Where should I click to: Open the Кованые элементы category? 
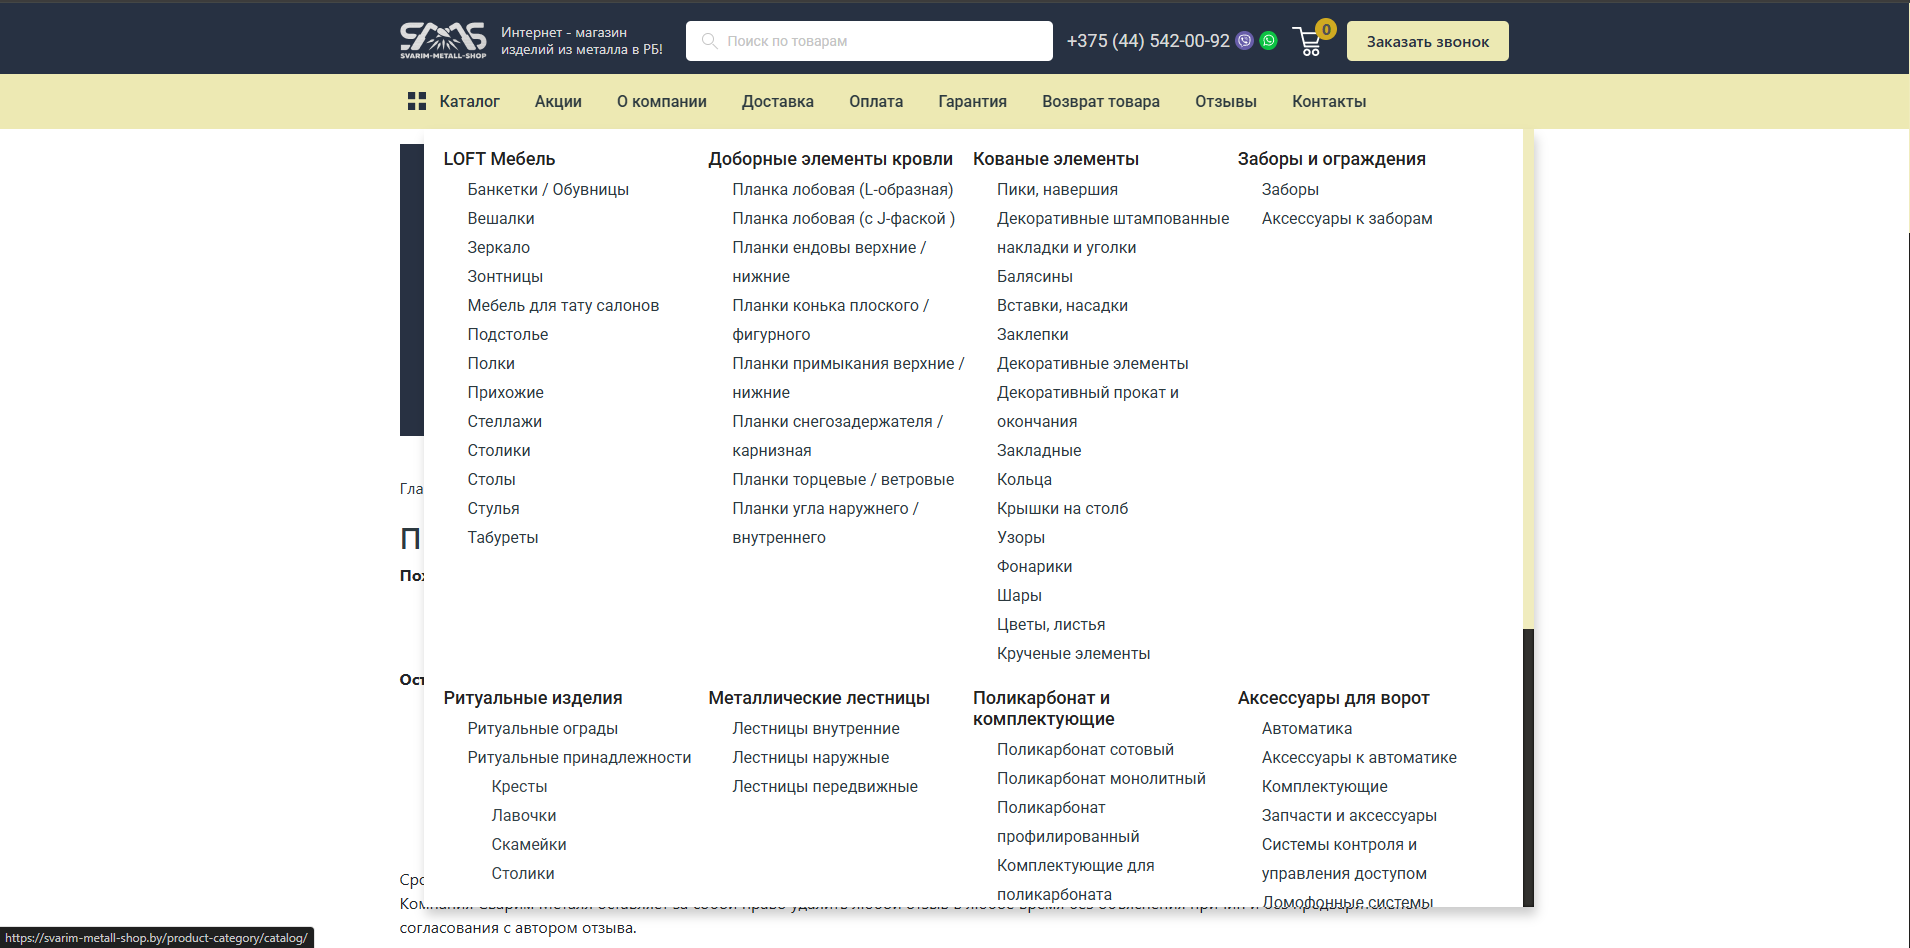click(x=1056, y=159)
